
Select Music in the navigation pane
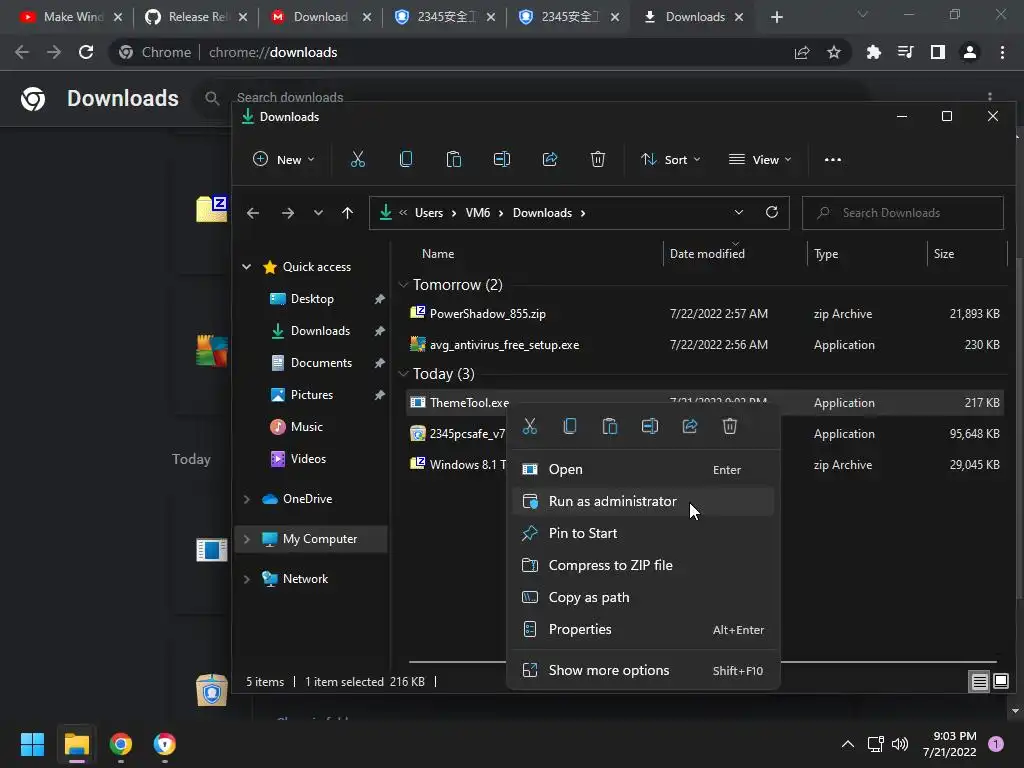[306, 426]
